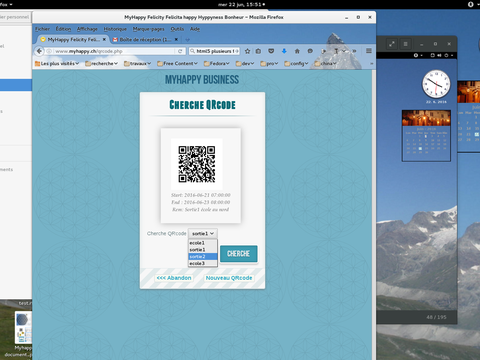This screenshot has width=480, height=360.
Task: Click the volume icon in the viewer's black bar
Action: tap(439, 55)
